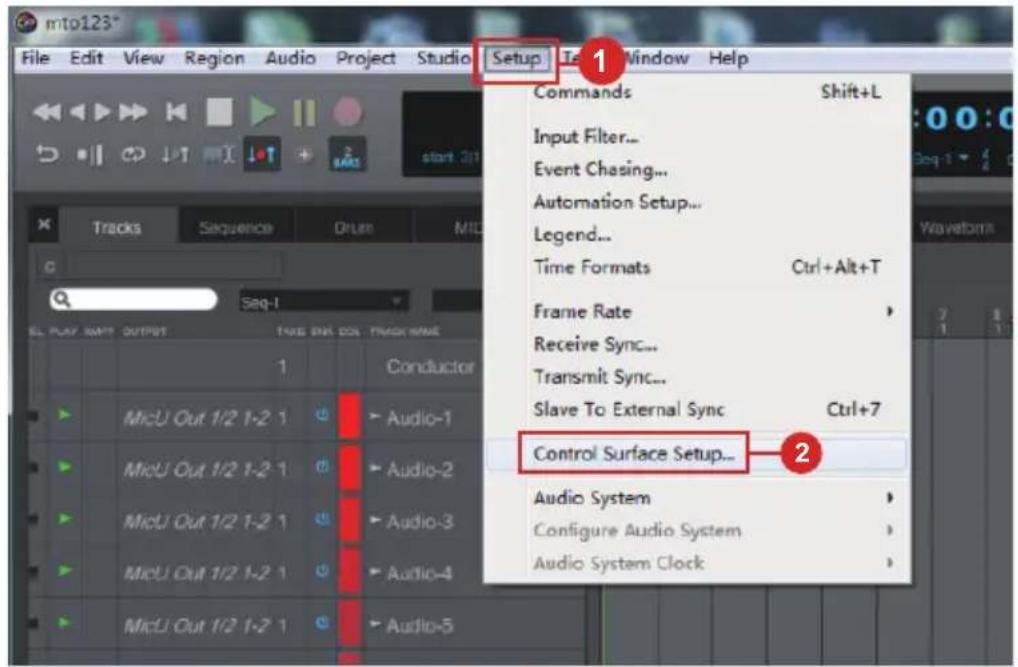The width and height of the screenshot is (1018, 667).
Task: Toggle the blue enable icon on Audio-2
Action: [x=322, y=466]
